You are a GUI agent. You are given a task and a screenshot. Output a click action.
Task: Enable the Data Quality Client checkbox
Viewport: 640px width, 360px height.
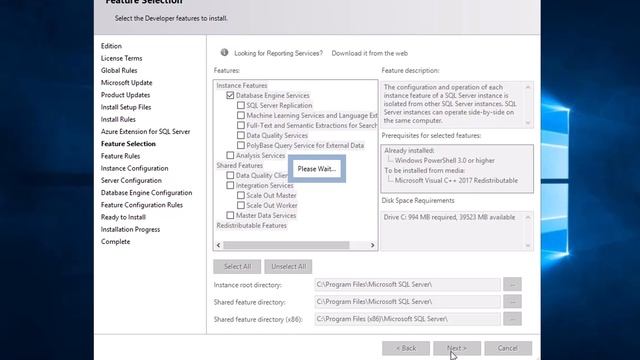click(x=230, y=175)
